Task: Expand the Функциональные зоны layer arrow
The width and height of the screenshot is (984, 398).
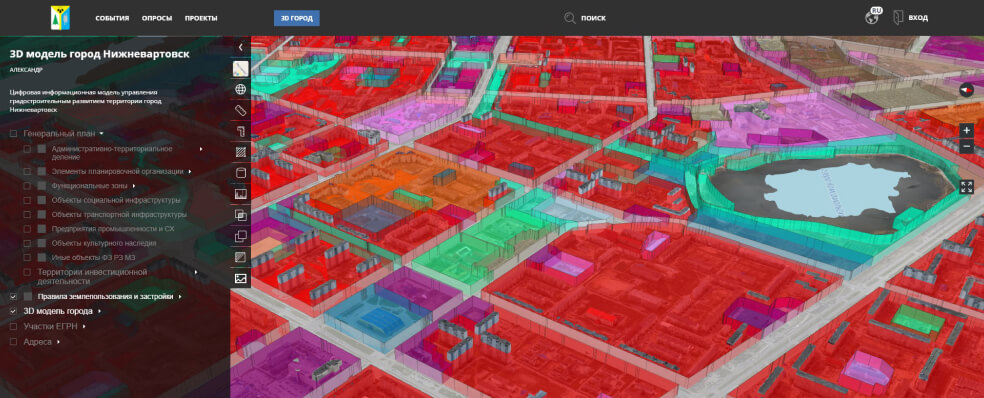Action: [x=134, y=186]
